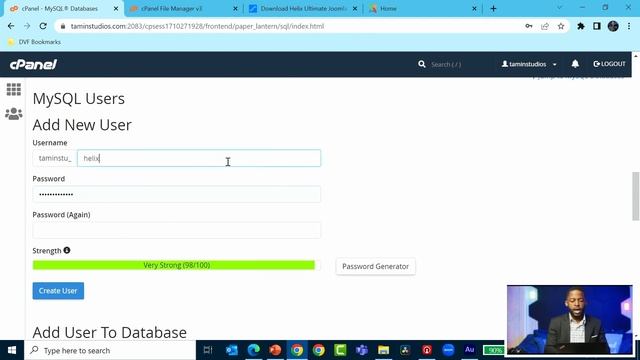Screen dimensions: 640x360
Task: Click the cPanel search box
Action: click(446, 64)
